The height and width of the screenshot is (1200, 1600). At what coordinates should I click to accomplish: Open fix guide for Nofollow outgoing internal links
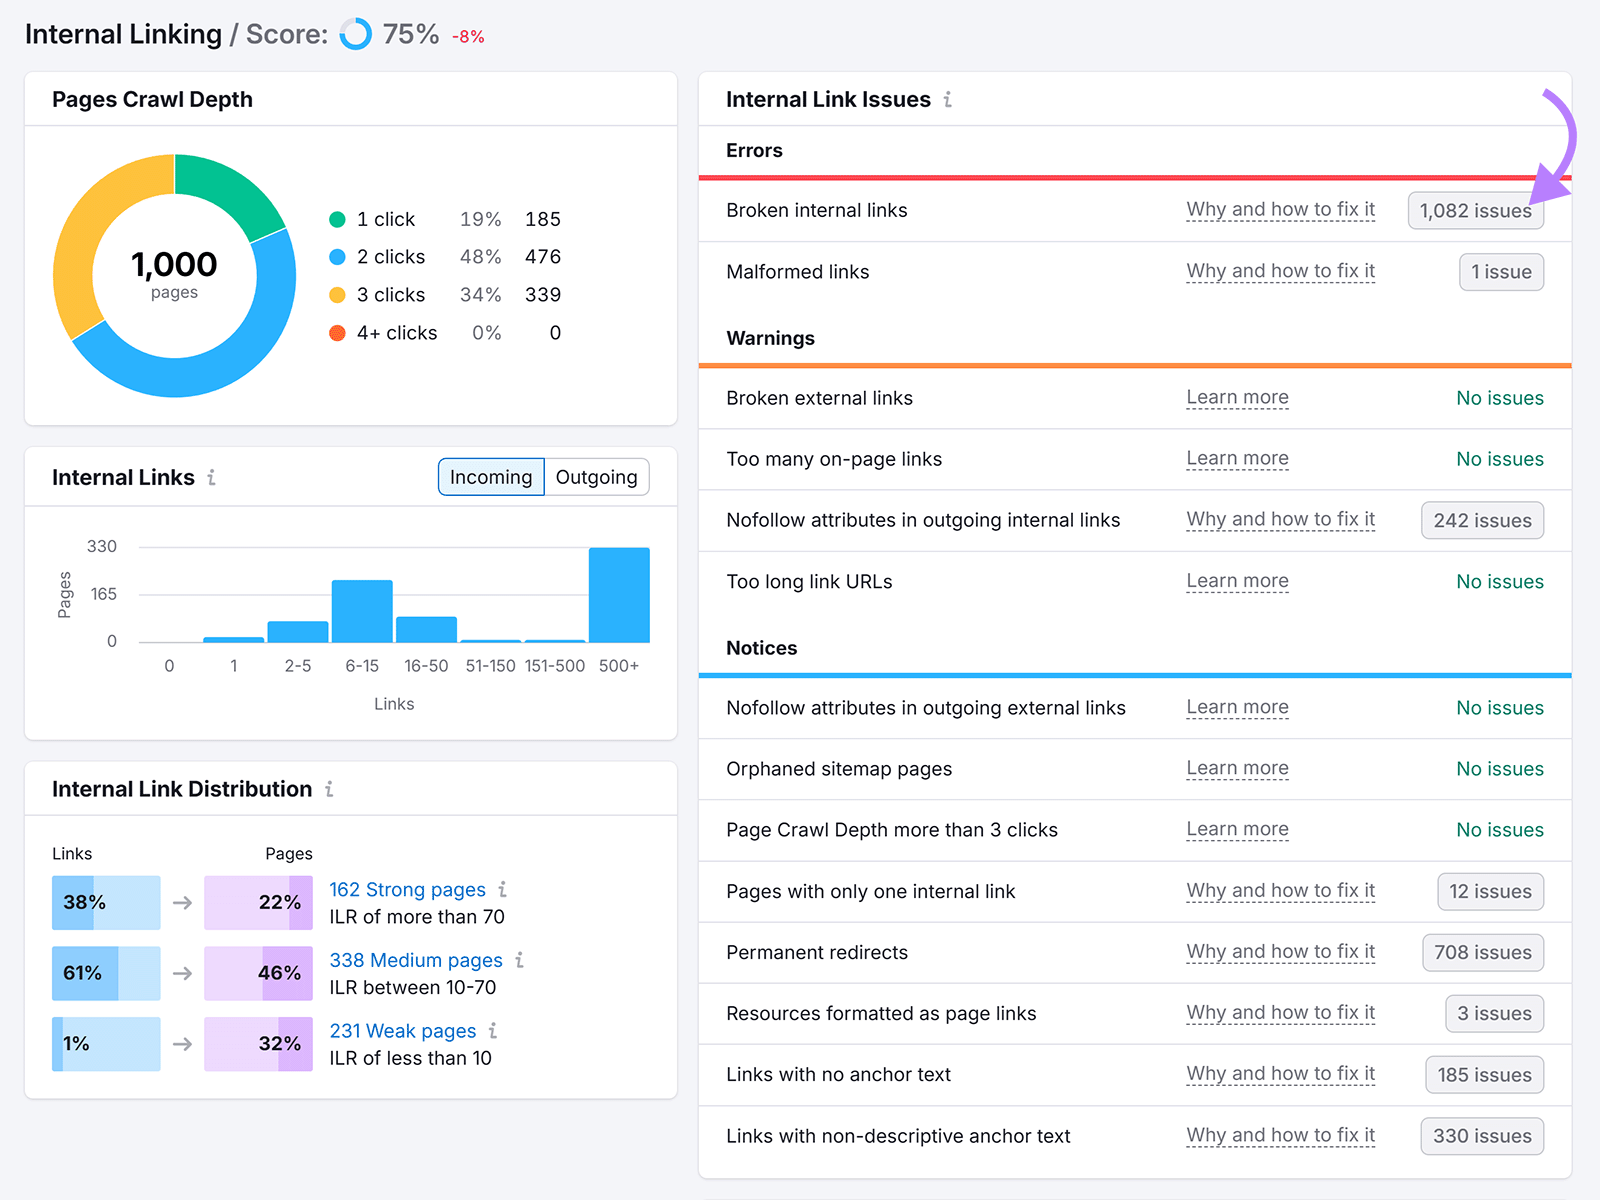pyautogui.click(x=1280, y=520)
